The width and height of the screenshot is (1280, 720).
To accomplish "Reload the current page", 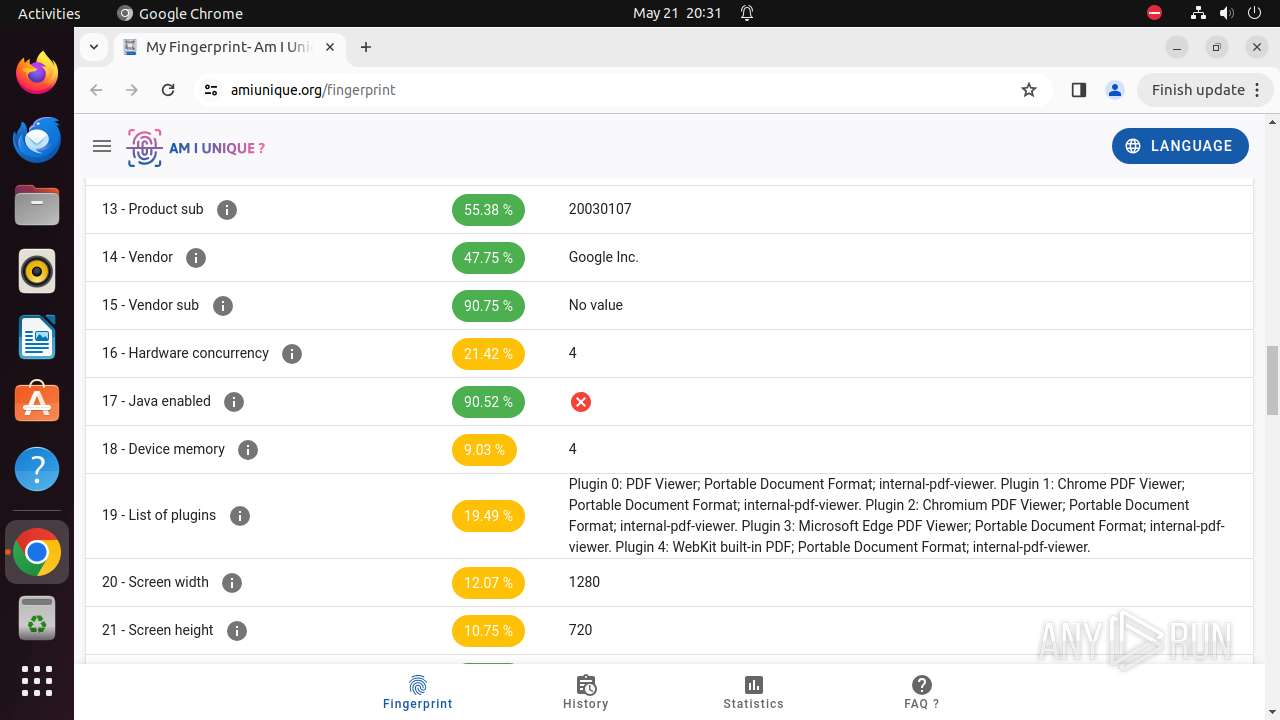I will 168,90.
